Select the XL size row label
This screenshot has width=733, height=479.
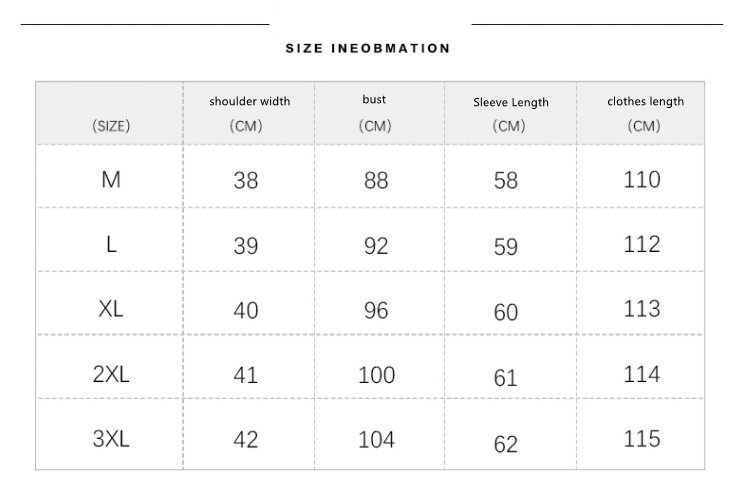[x=111, y=309]
